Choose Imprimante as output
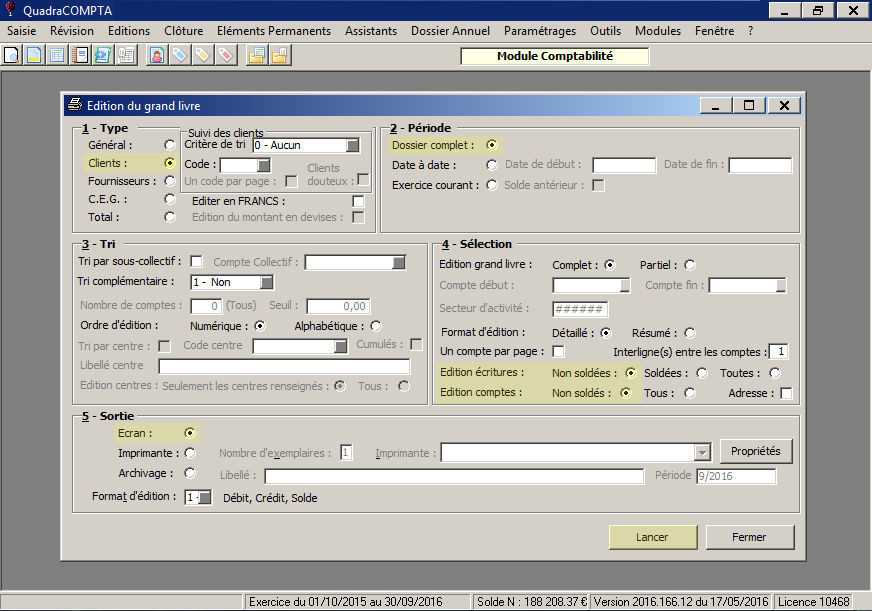Image resolution: width=872 pixels, height=611 pixels. [x=190, y=453]
